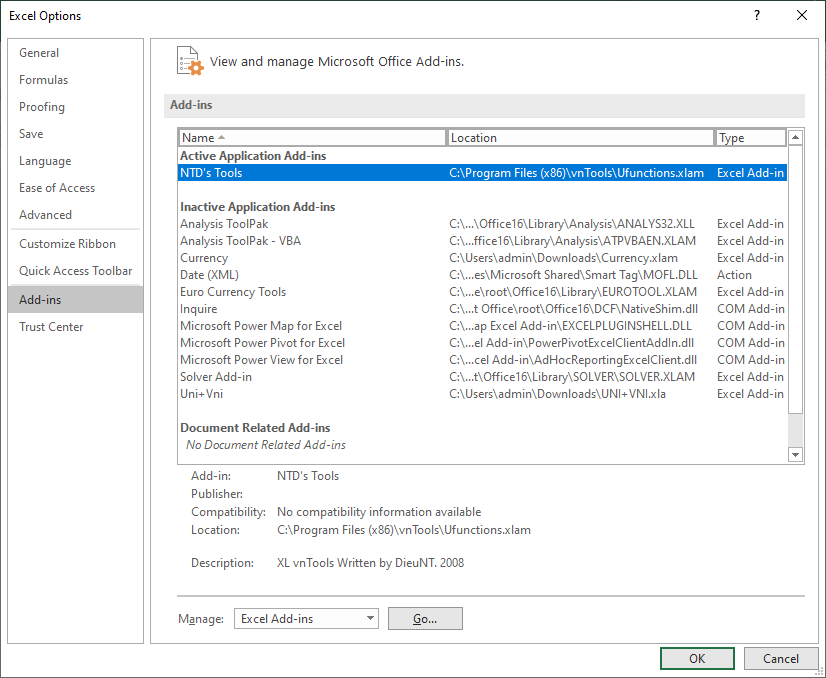Click the Type column header

(x=750, y=138)
